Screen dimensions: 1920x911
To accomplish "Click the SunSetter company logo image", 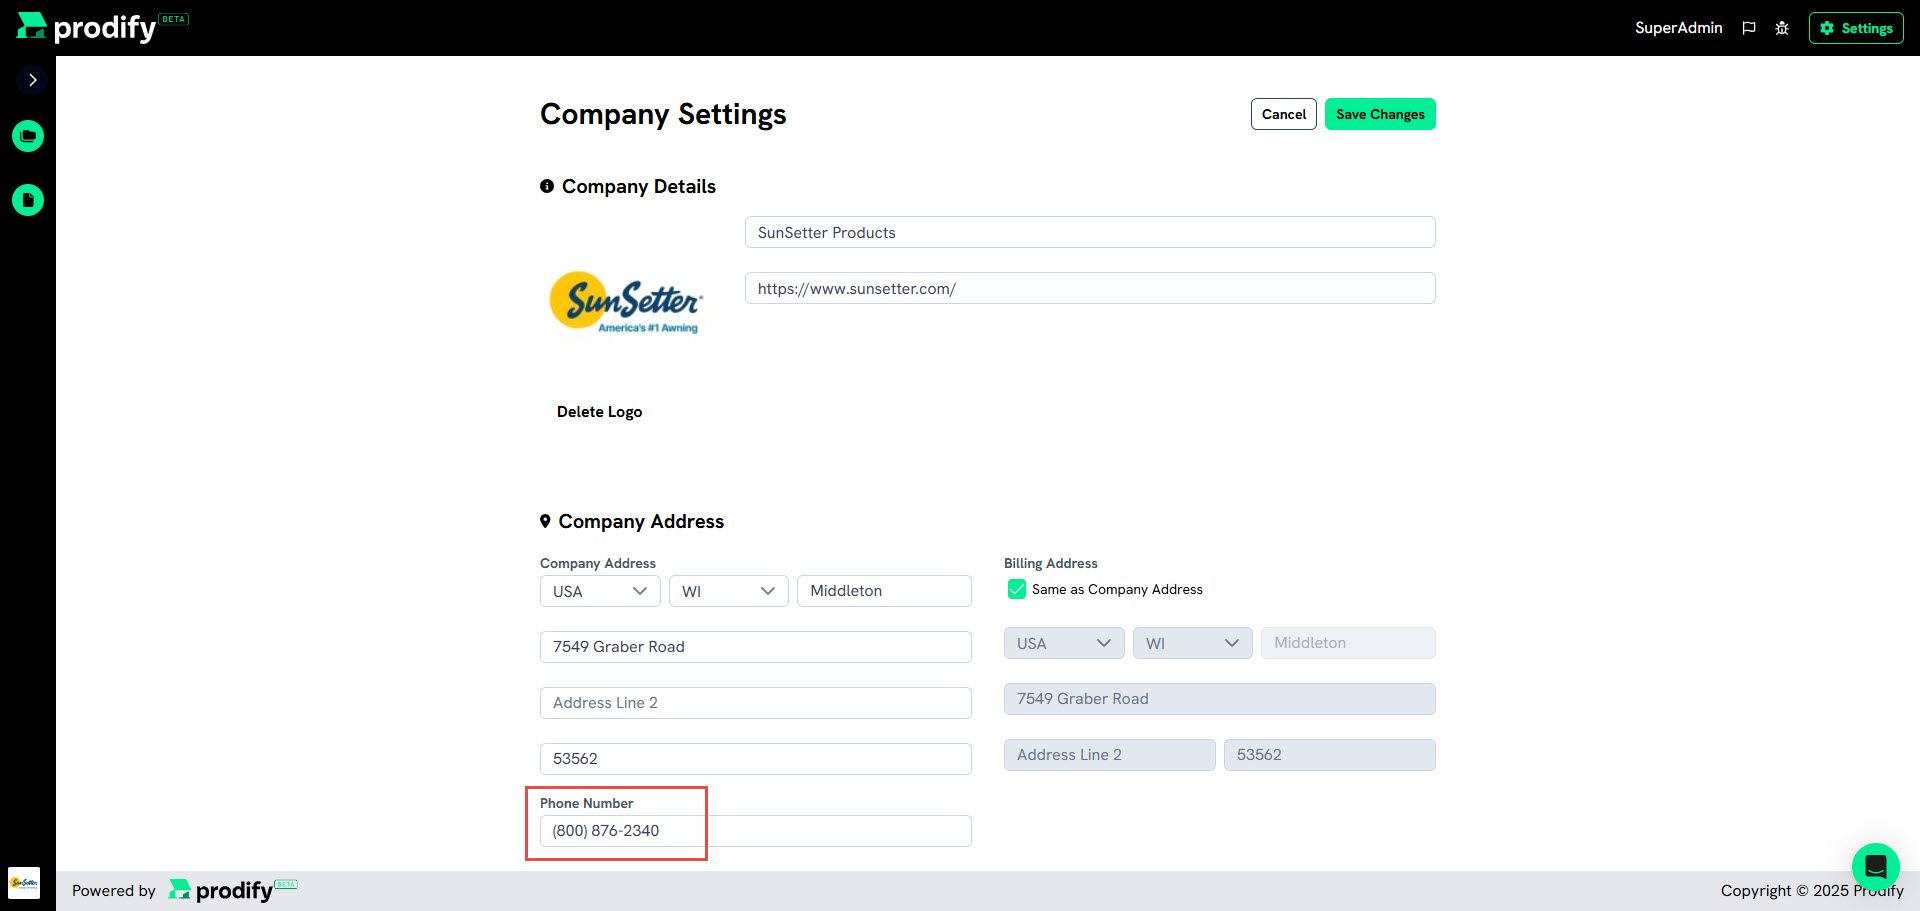I will coord(626,302).
